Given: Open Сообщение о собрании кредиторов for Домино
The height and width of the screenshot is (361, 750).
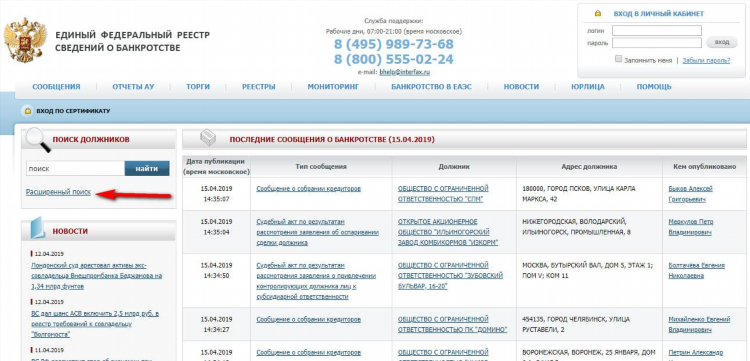Looking at the screenshot, I should (x=309, y=319).
